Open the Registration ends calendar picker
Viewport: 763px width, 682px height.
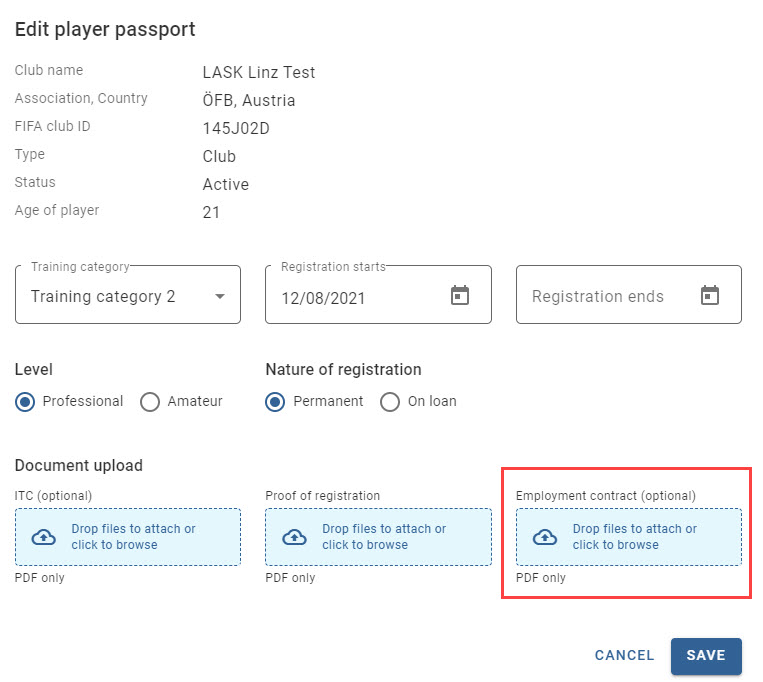[x=709, y=295]
